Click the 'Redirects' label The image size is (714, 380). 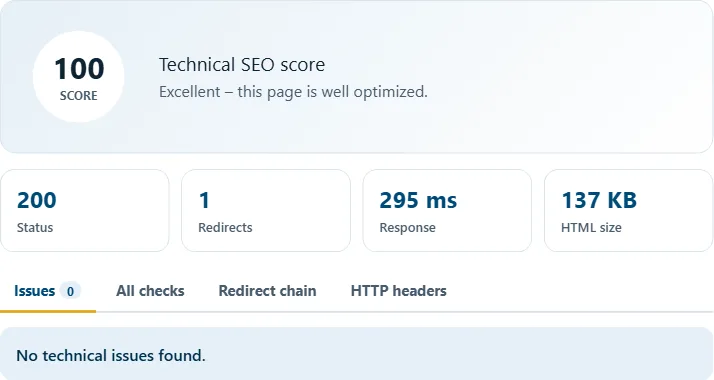click(225, 228)
